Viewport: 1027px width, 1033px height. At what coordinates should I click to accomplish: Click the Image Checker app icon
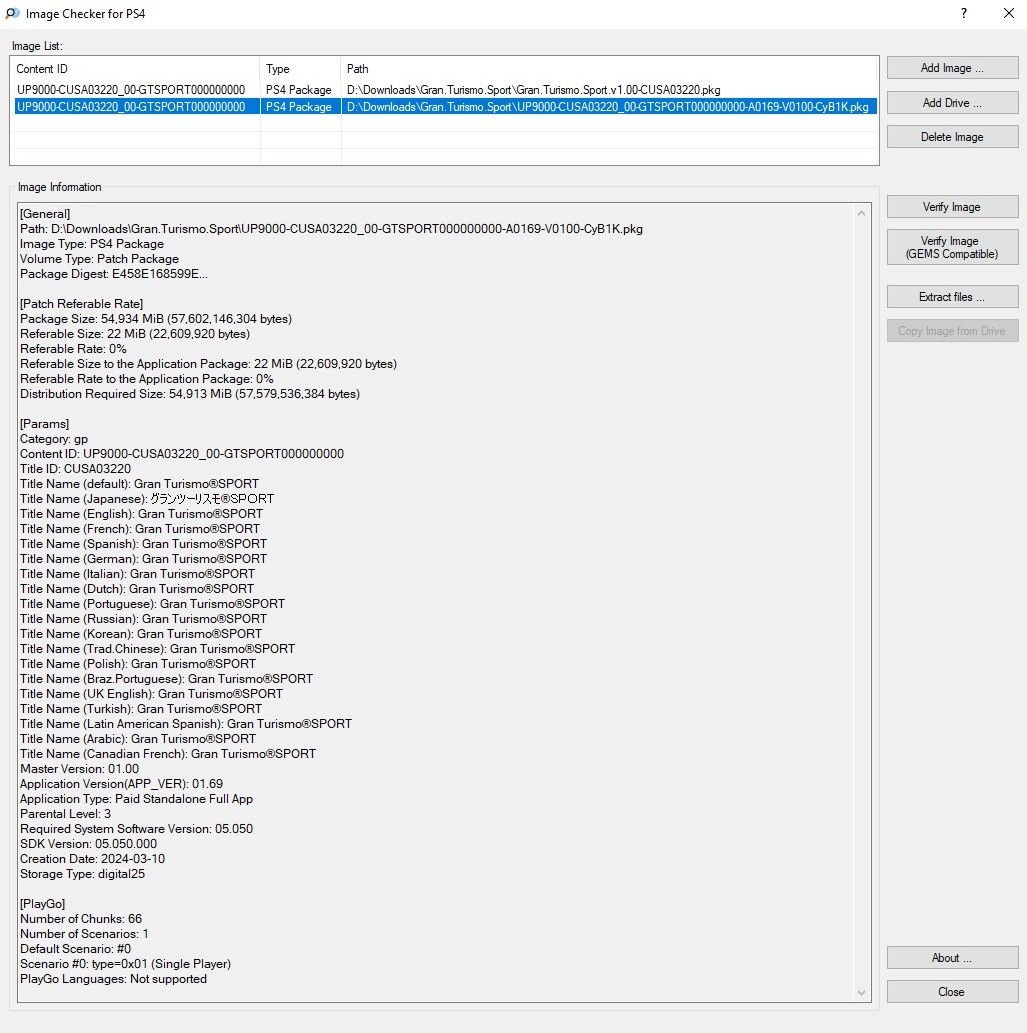(12, 13)
